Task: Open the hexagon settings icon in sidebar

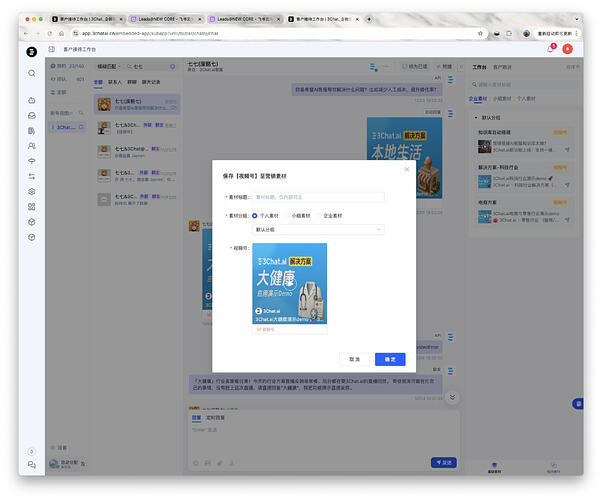Action: tap(32, 191)
